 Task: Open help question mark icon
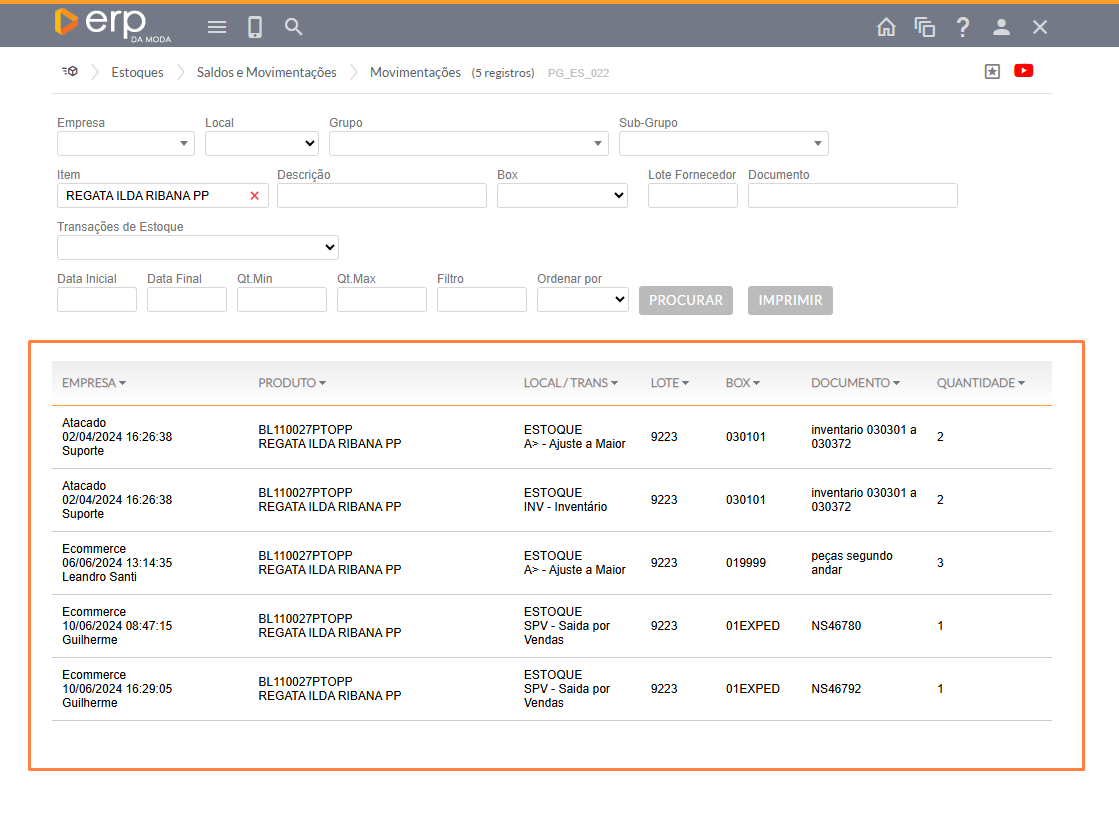click(963, 27)
